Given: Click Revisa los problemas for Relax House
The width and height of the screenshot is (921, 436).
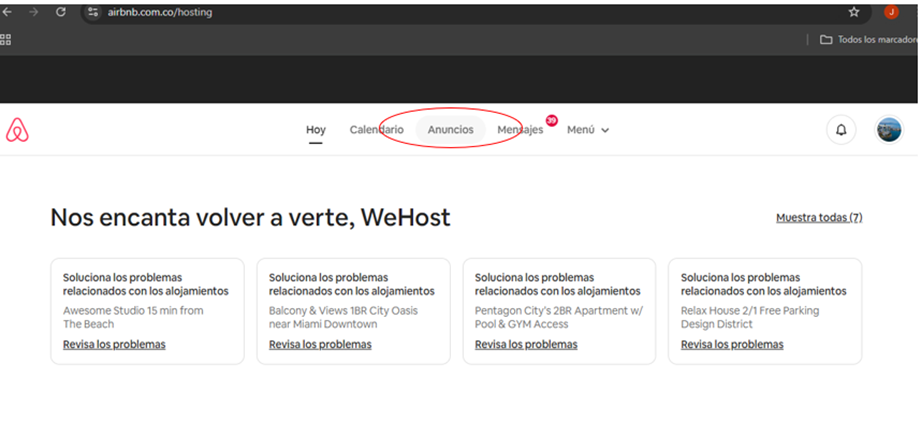Looking at the screenshot, I should pos(732,344).
